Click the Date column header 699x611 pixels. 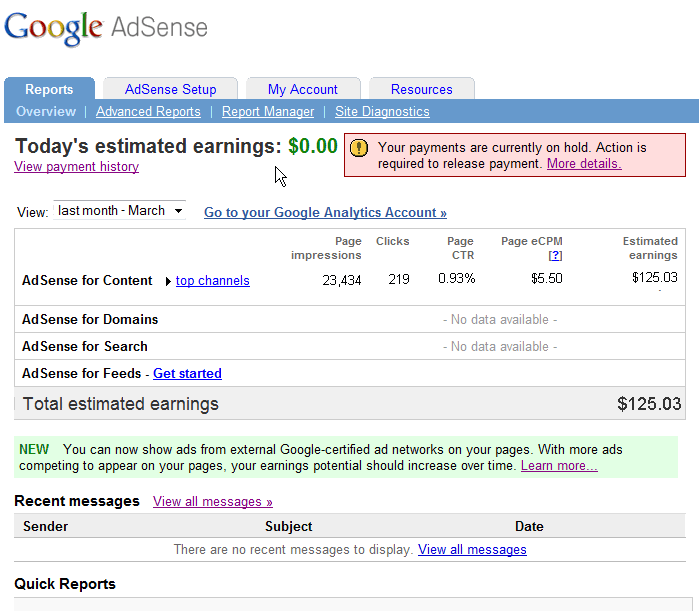(x=529, y=526)
